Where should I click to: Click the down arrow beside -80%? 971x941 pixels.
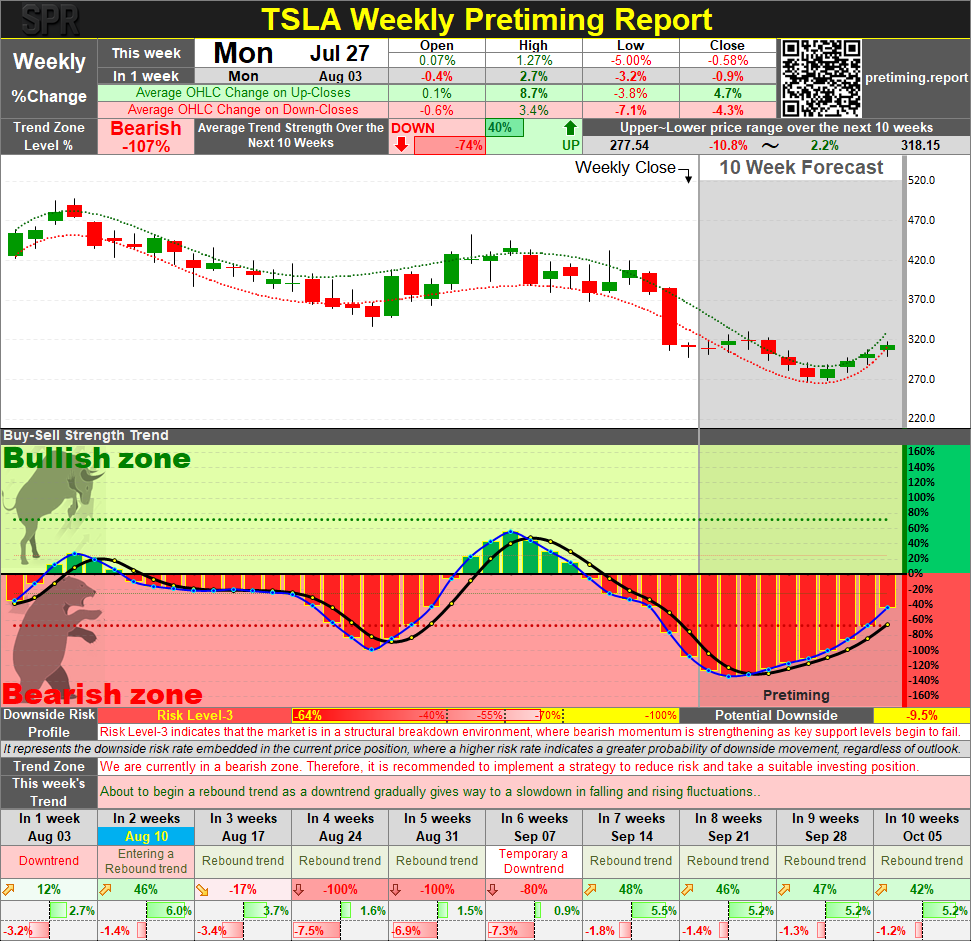pyautogui.click(x=493, y=890)
